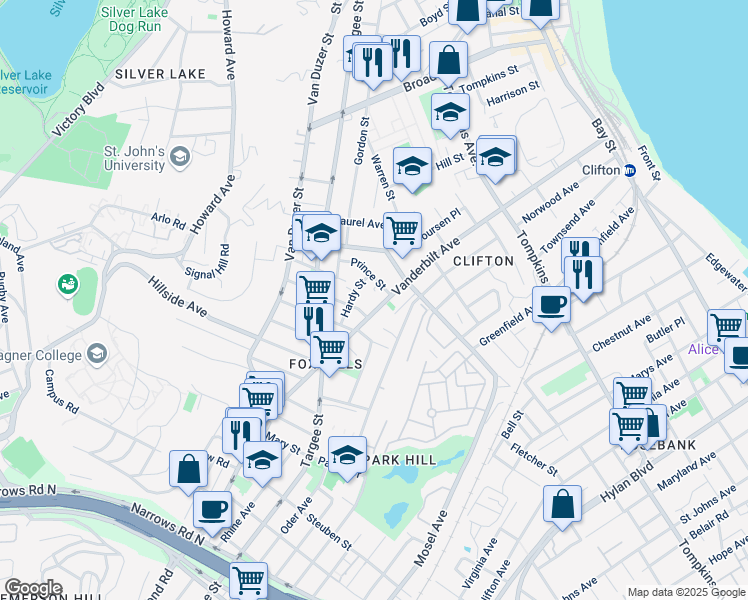This screenshot has height=600, width=748.
Task: Click the Mosel Ave street label
Action: pyautogui.click(x=430, y=538)
